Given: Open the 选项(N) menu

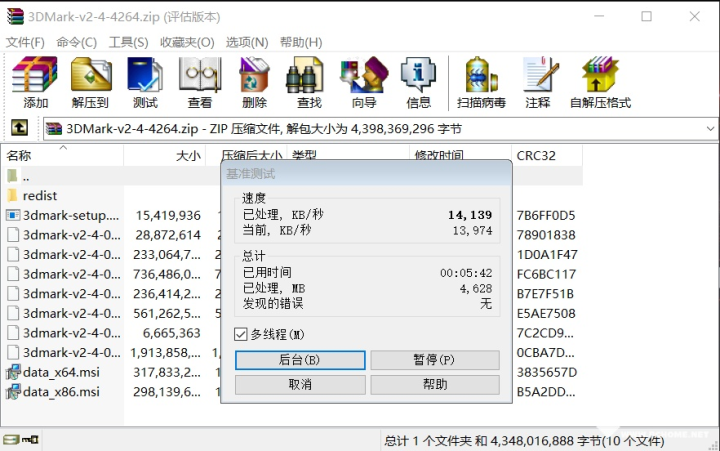Looking at the screenshot, I should tap(247, 42).
